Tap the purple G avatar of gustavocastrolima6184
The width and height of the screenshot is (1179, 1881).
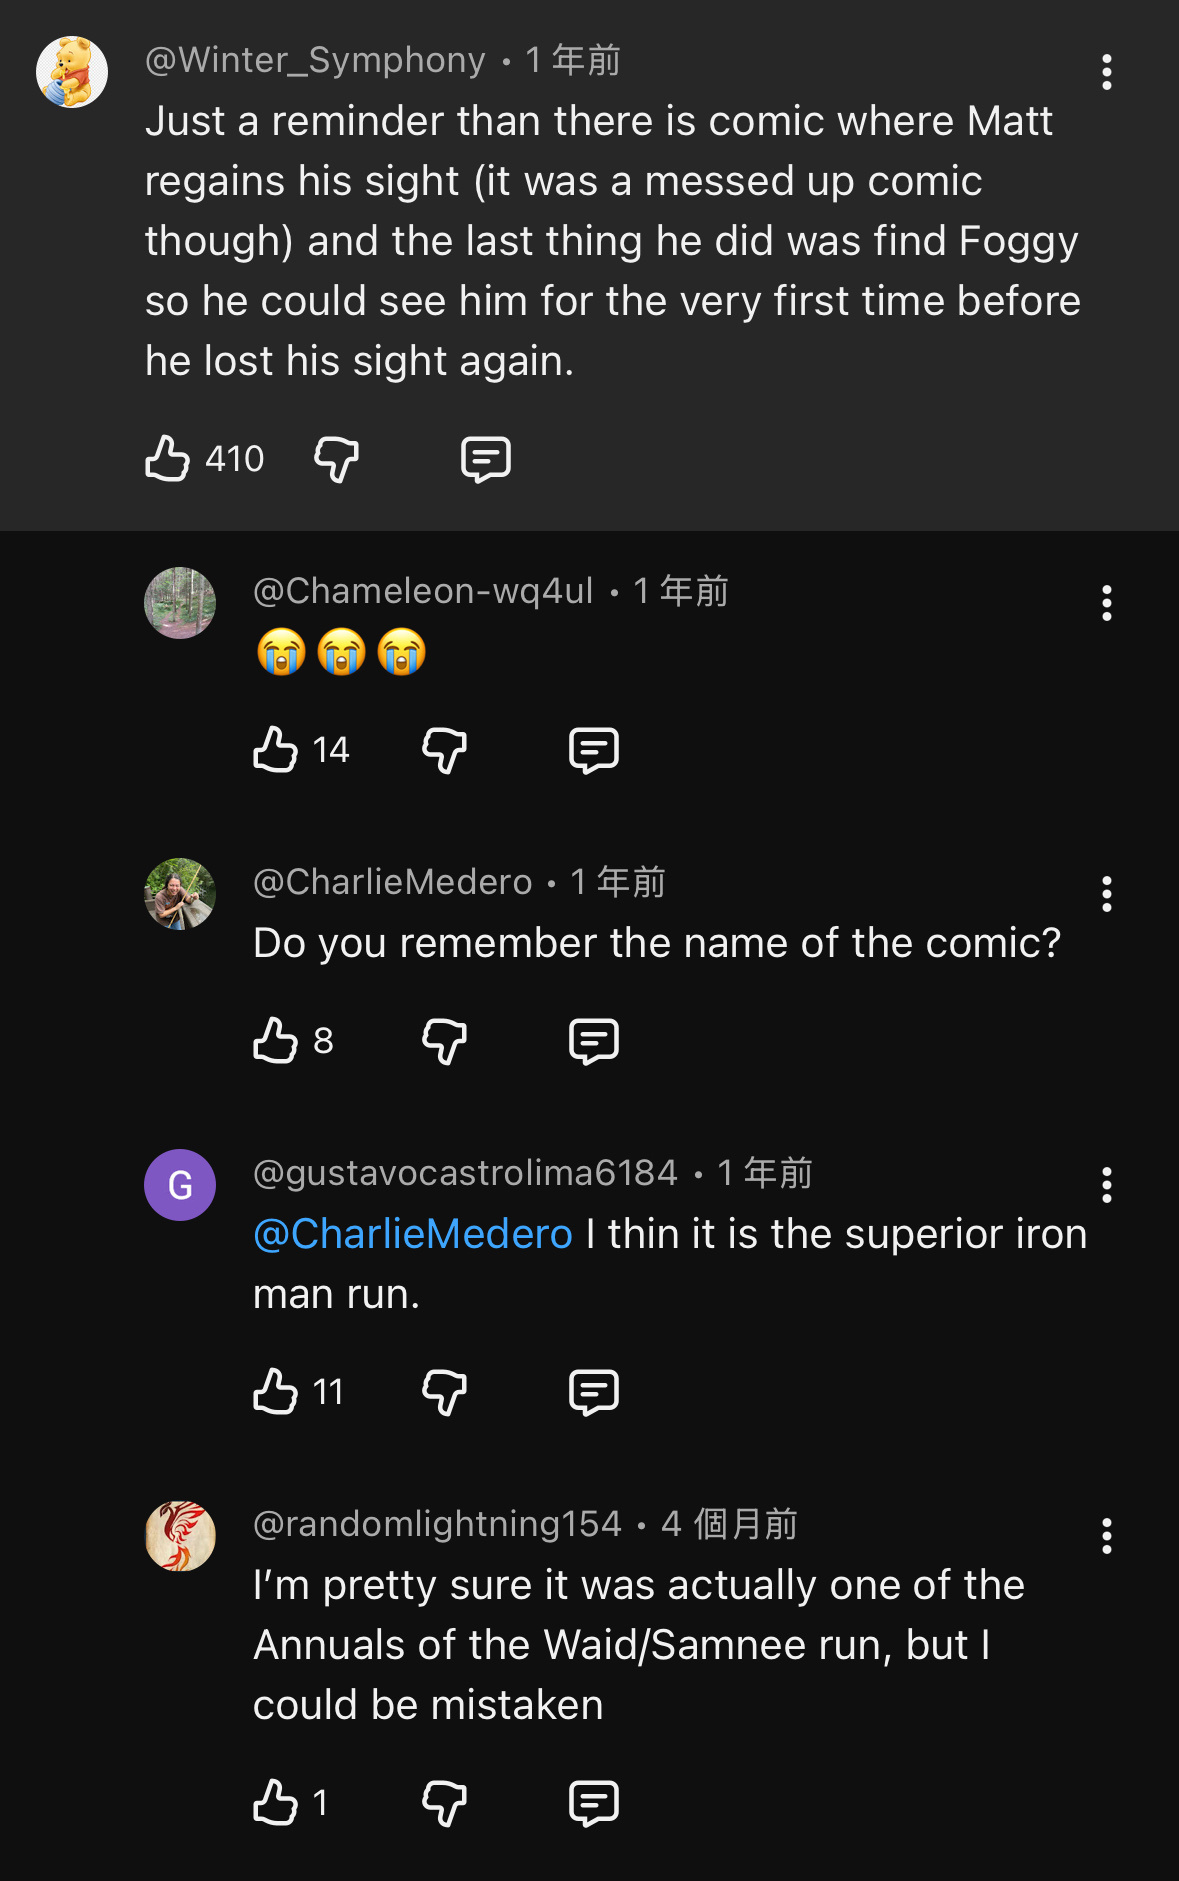[x=180, y=1185]
